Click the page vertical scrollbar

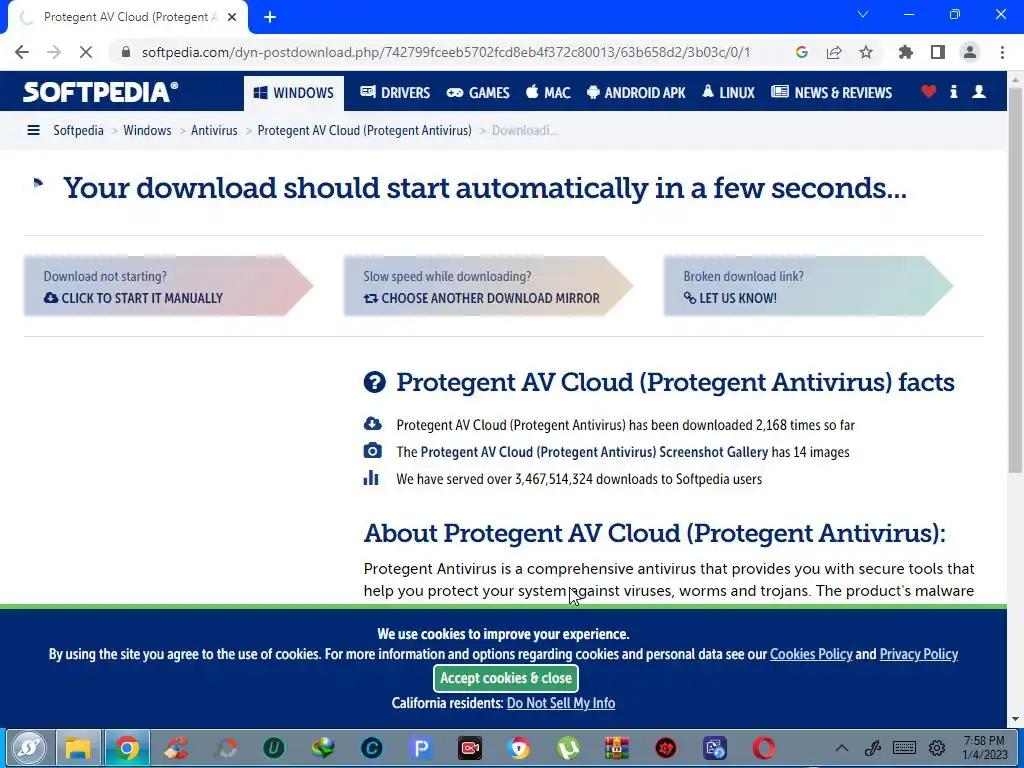(x=1015, y=281)
